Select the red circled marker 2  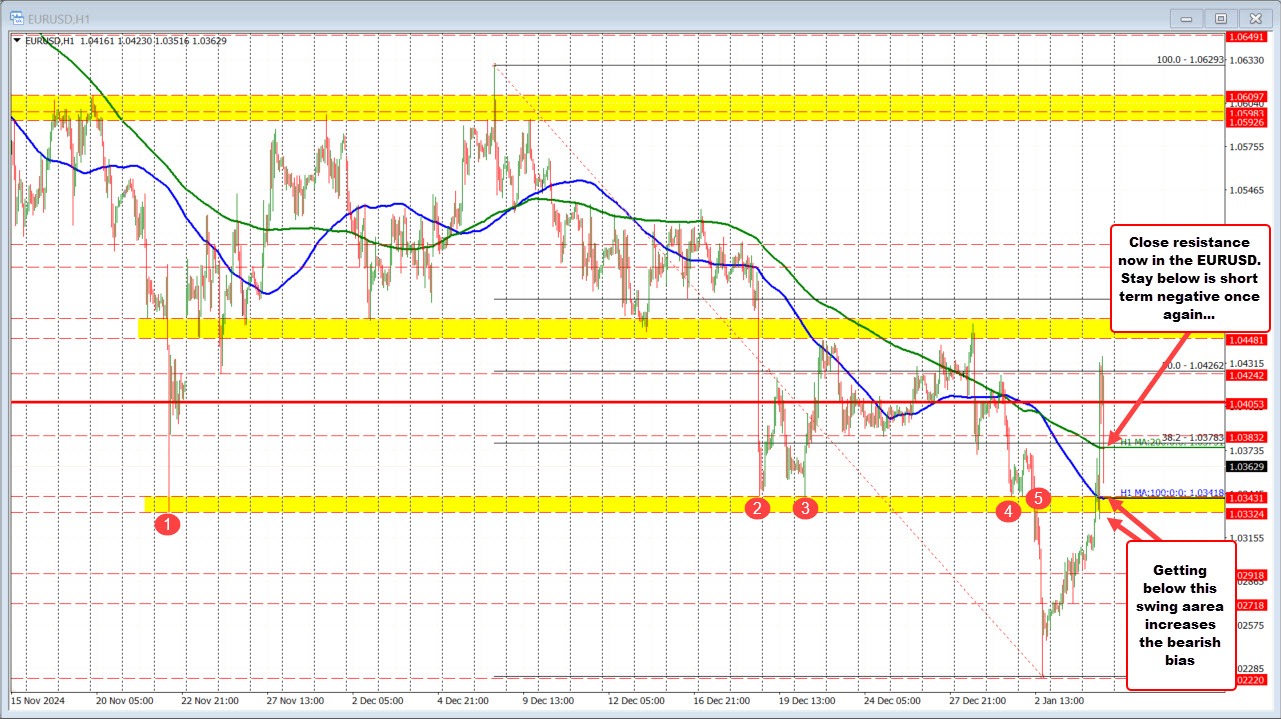758,508
